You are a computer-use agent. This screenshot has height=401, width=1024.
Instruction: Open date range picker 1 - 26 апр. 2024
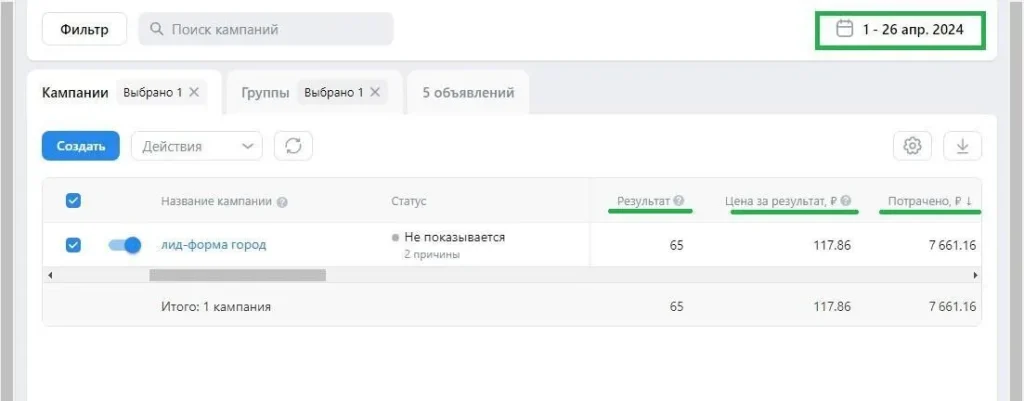click(x=910, y=29)
